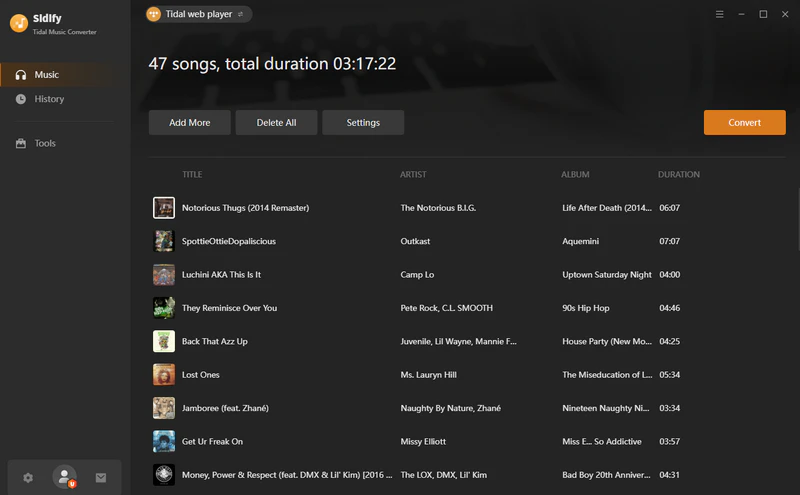
Task: Click artist The Notorious B.I.G.
Action: tap(438, 208)
